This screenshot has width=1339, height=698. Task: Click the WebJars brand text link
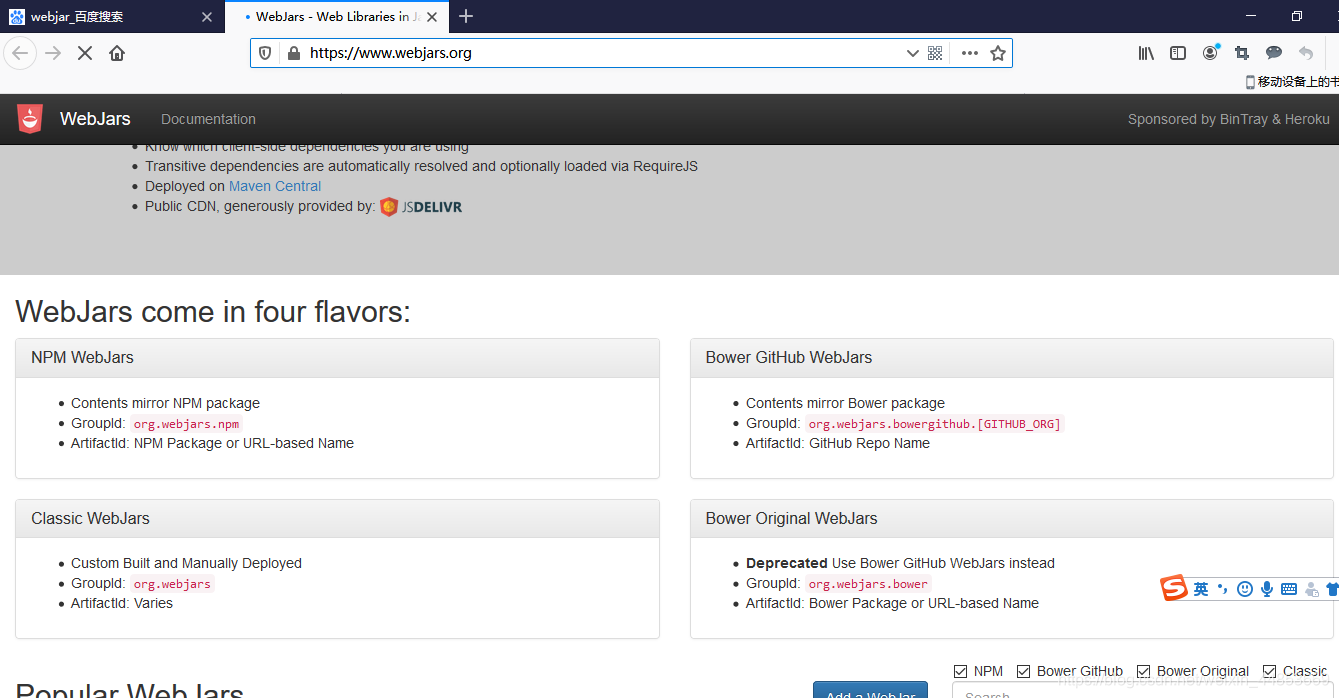coord(95,119)
